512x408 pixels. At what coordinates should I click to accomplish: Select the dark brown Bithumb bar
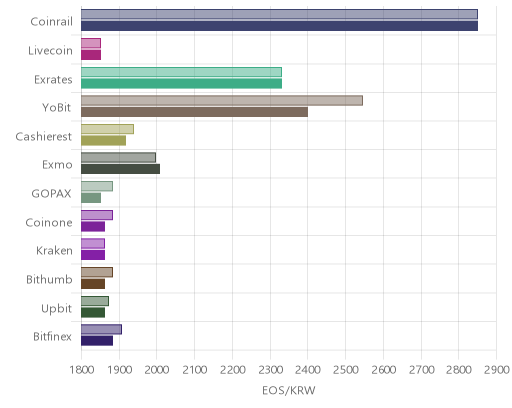tap(93, 284)
